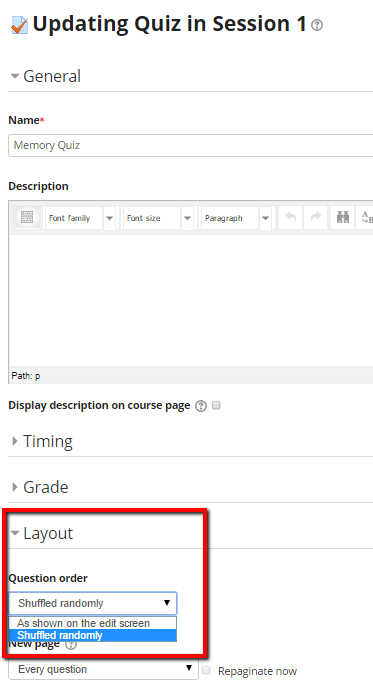This screenshot has height=697, width=373.
Task: Open the Font size dropdown
Action: [x=158, y=218]
